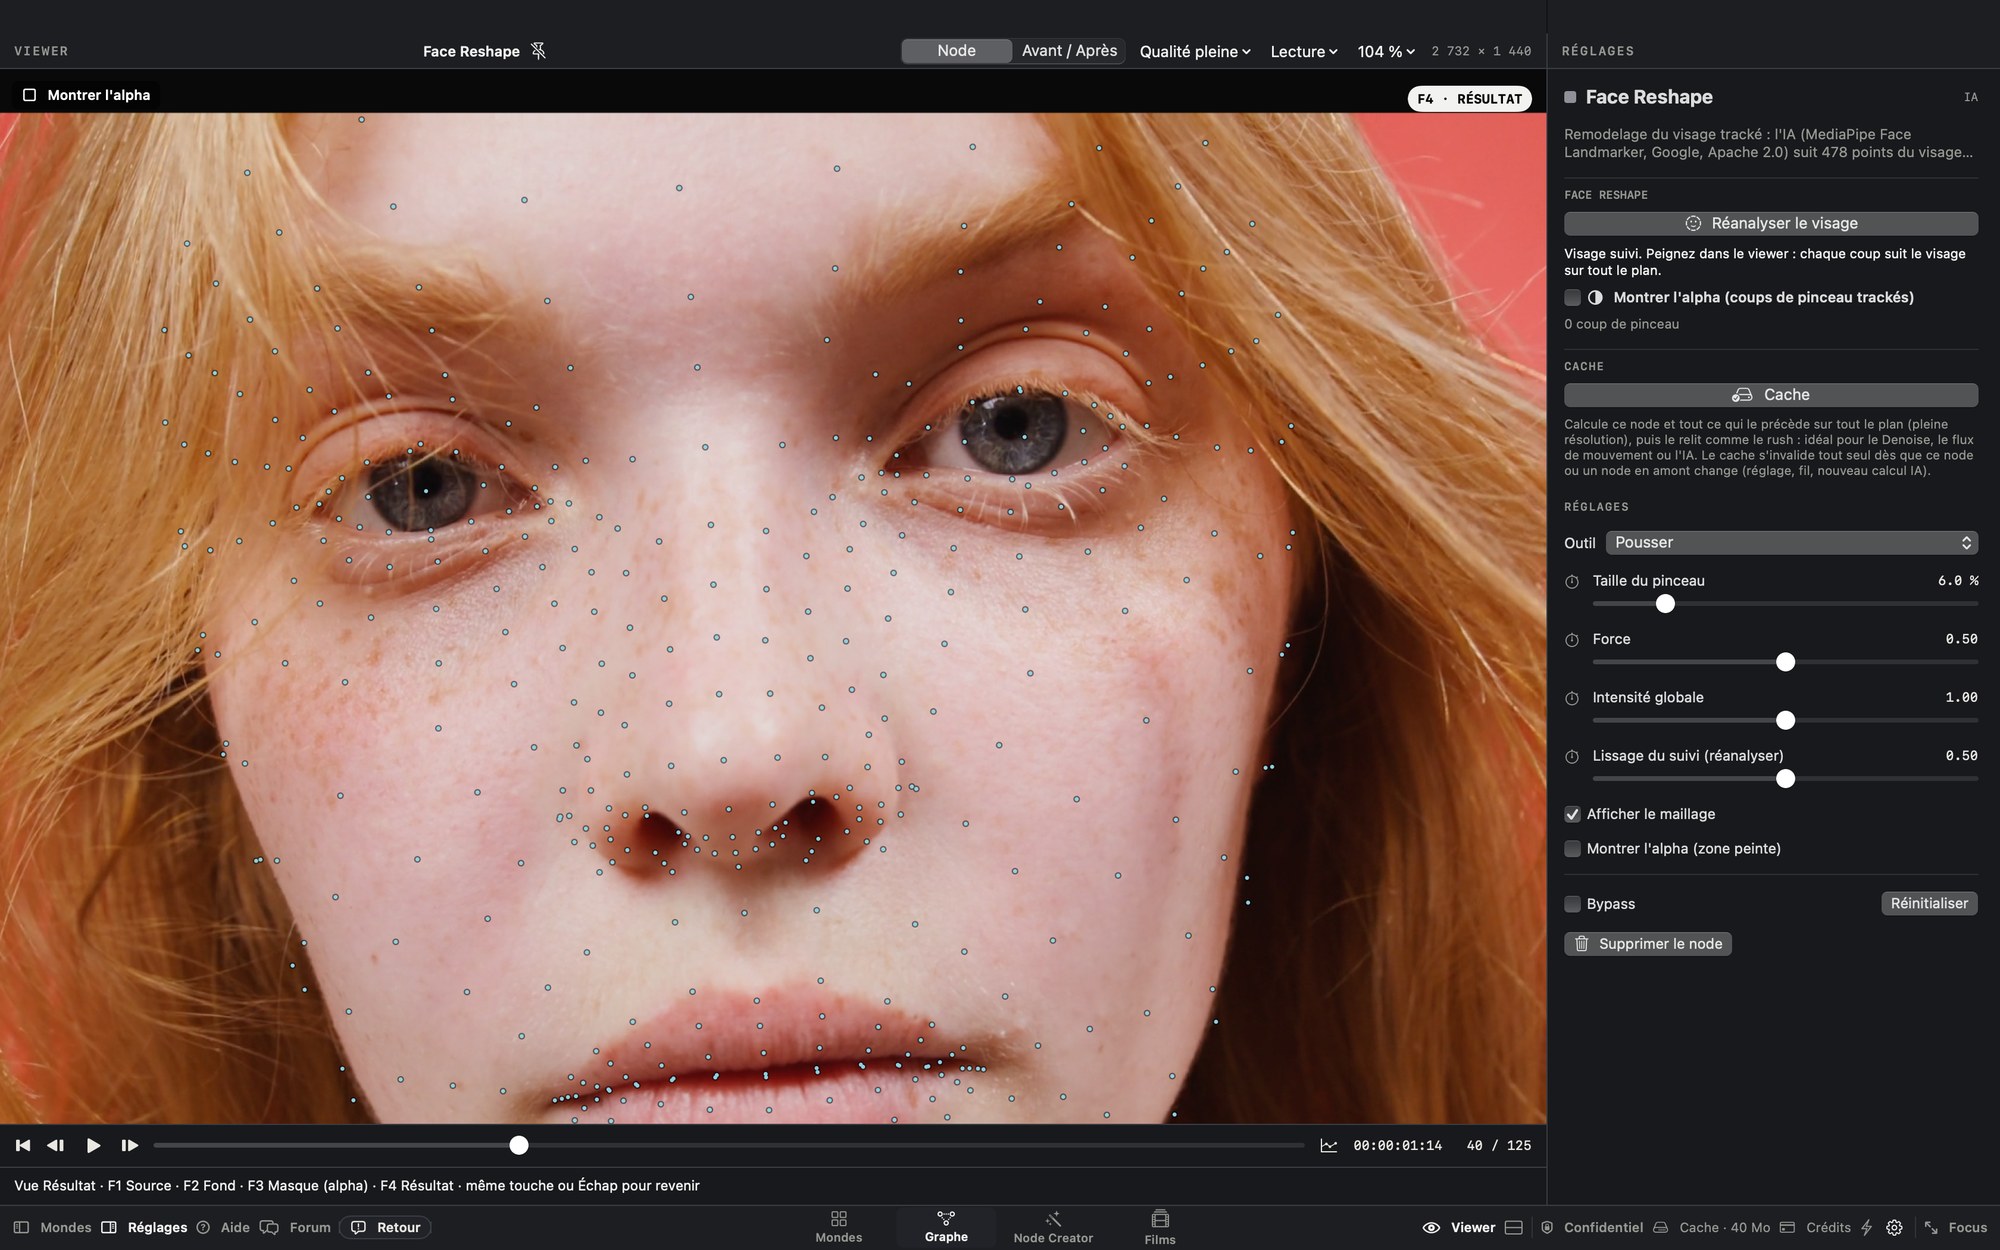This screenshot has width=2000, height=1250.
Task: Click the Face Reshape description text
Action: tap(1768, 143)
